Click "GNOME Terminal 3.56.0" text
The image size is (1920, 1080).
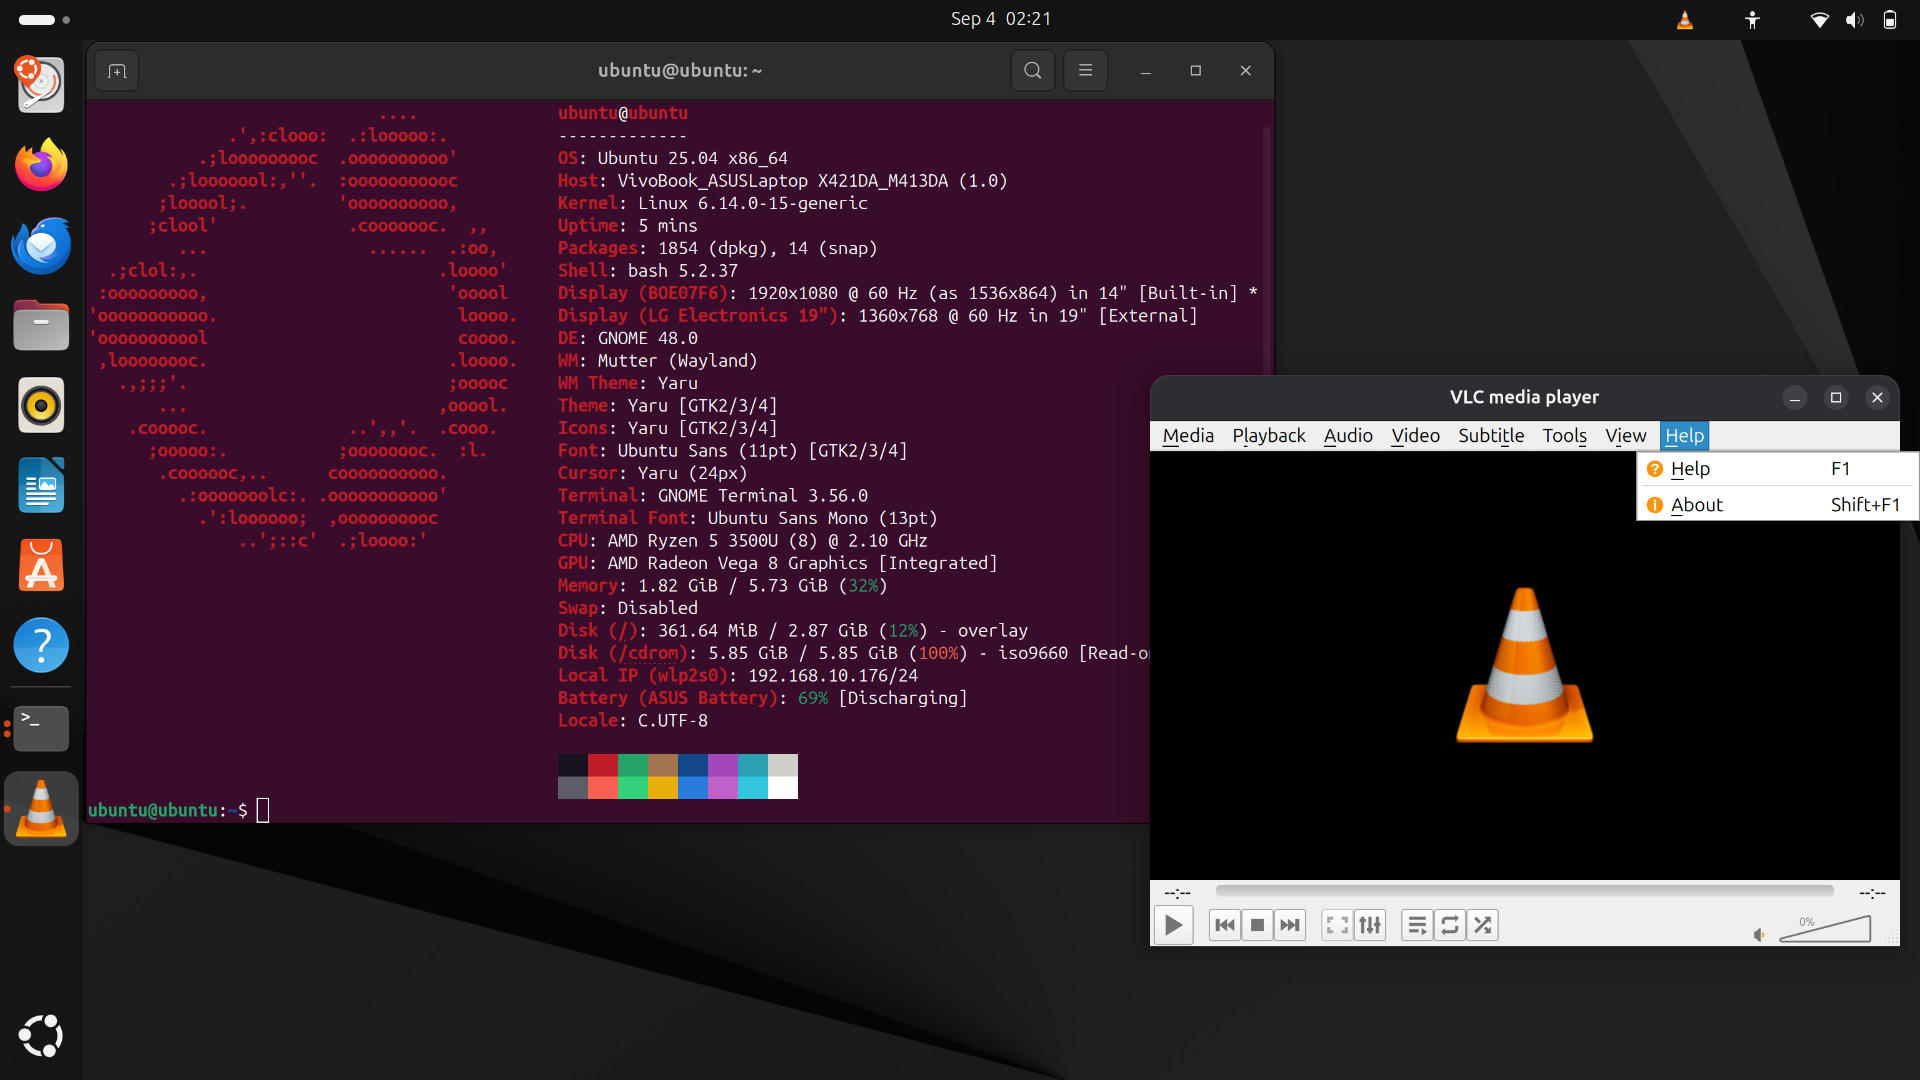point(762,496)
